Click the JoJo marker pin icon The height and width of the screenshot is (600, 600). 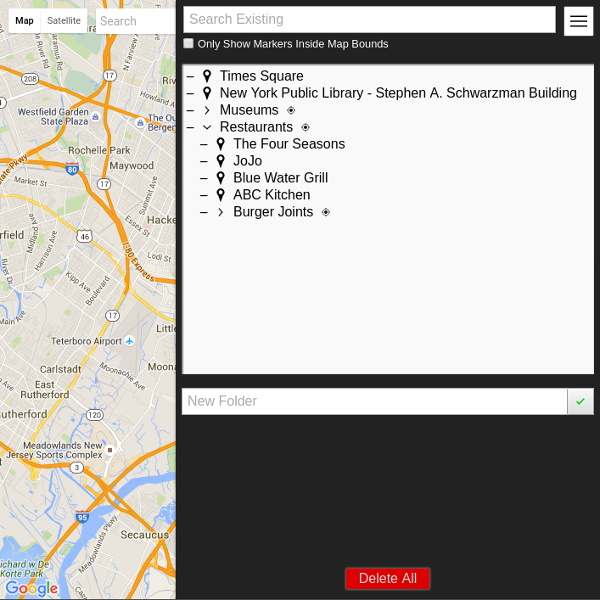[221, 161]
